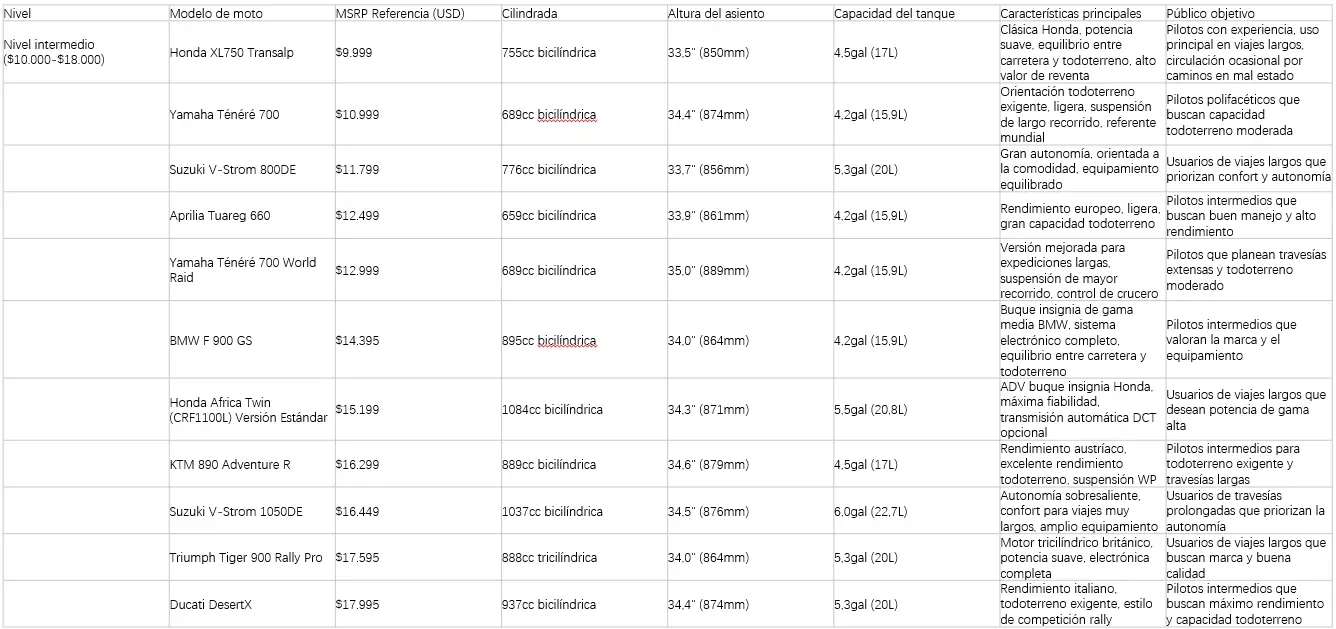
Task: Select the KTM 890 Adventure R cell
Action: click(250, 464)
